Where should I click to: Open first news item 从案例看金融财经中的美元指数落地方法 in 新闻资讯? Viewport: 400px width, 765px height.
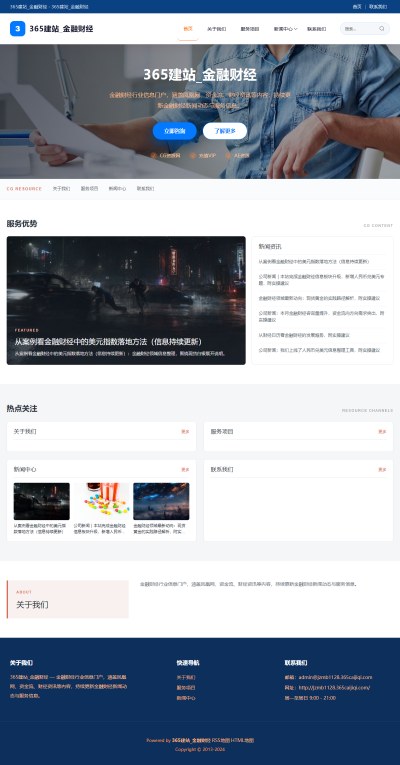click(x=314, y=262)
